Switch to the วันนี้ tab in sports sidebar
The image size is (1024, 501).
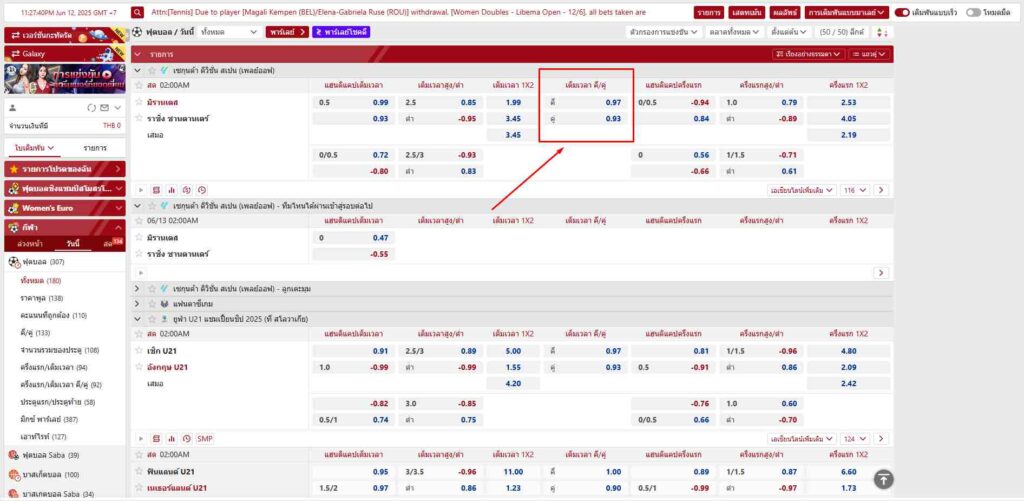tap(73, 244)
